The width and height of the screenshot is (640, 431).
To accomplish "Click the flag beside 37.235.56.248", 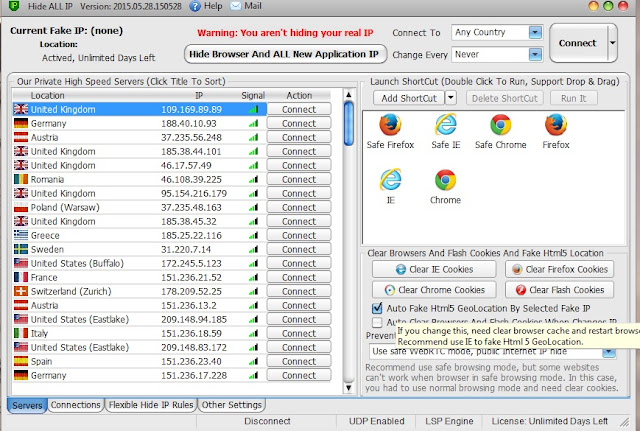I will 21,137.
